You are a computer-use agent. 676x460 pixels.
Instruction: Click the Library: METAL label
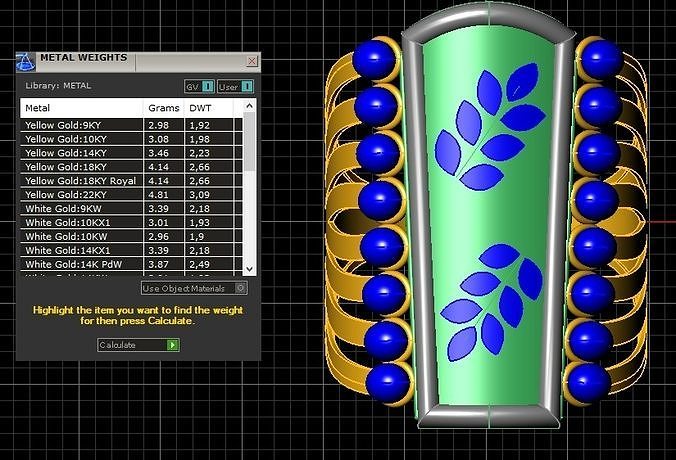point(58,85)
